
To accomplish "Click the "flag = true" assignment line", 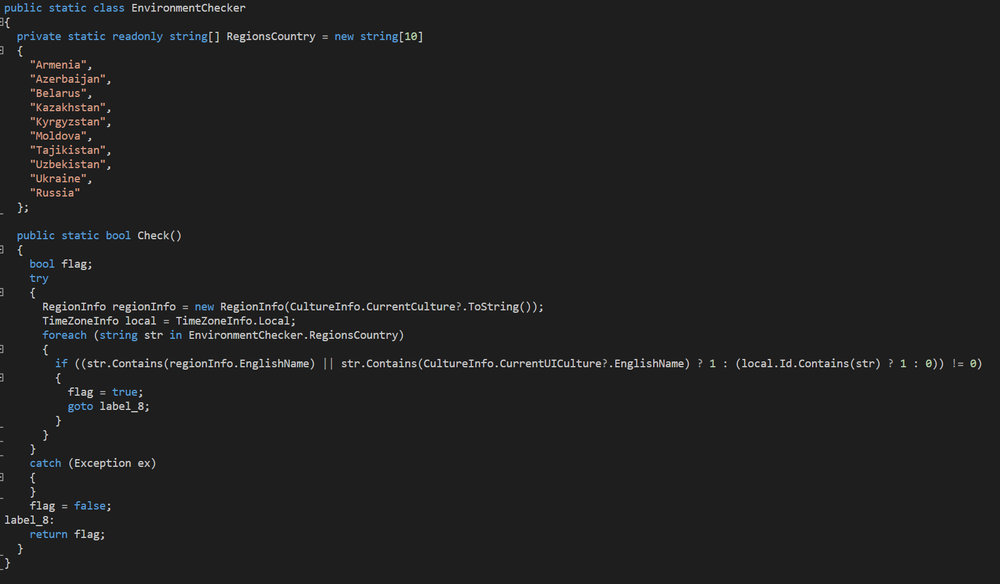I will click(x=105, y=393).
